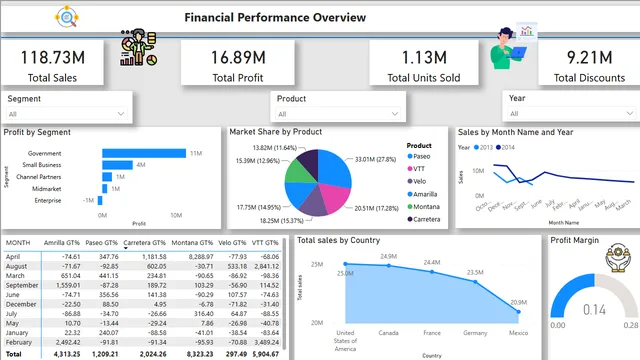
Task: Click the Mexico data point 20.9M
Action: coord(518,312)
